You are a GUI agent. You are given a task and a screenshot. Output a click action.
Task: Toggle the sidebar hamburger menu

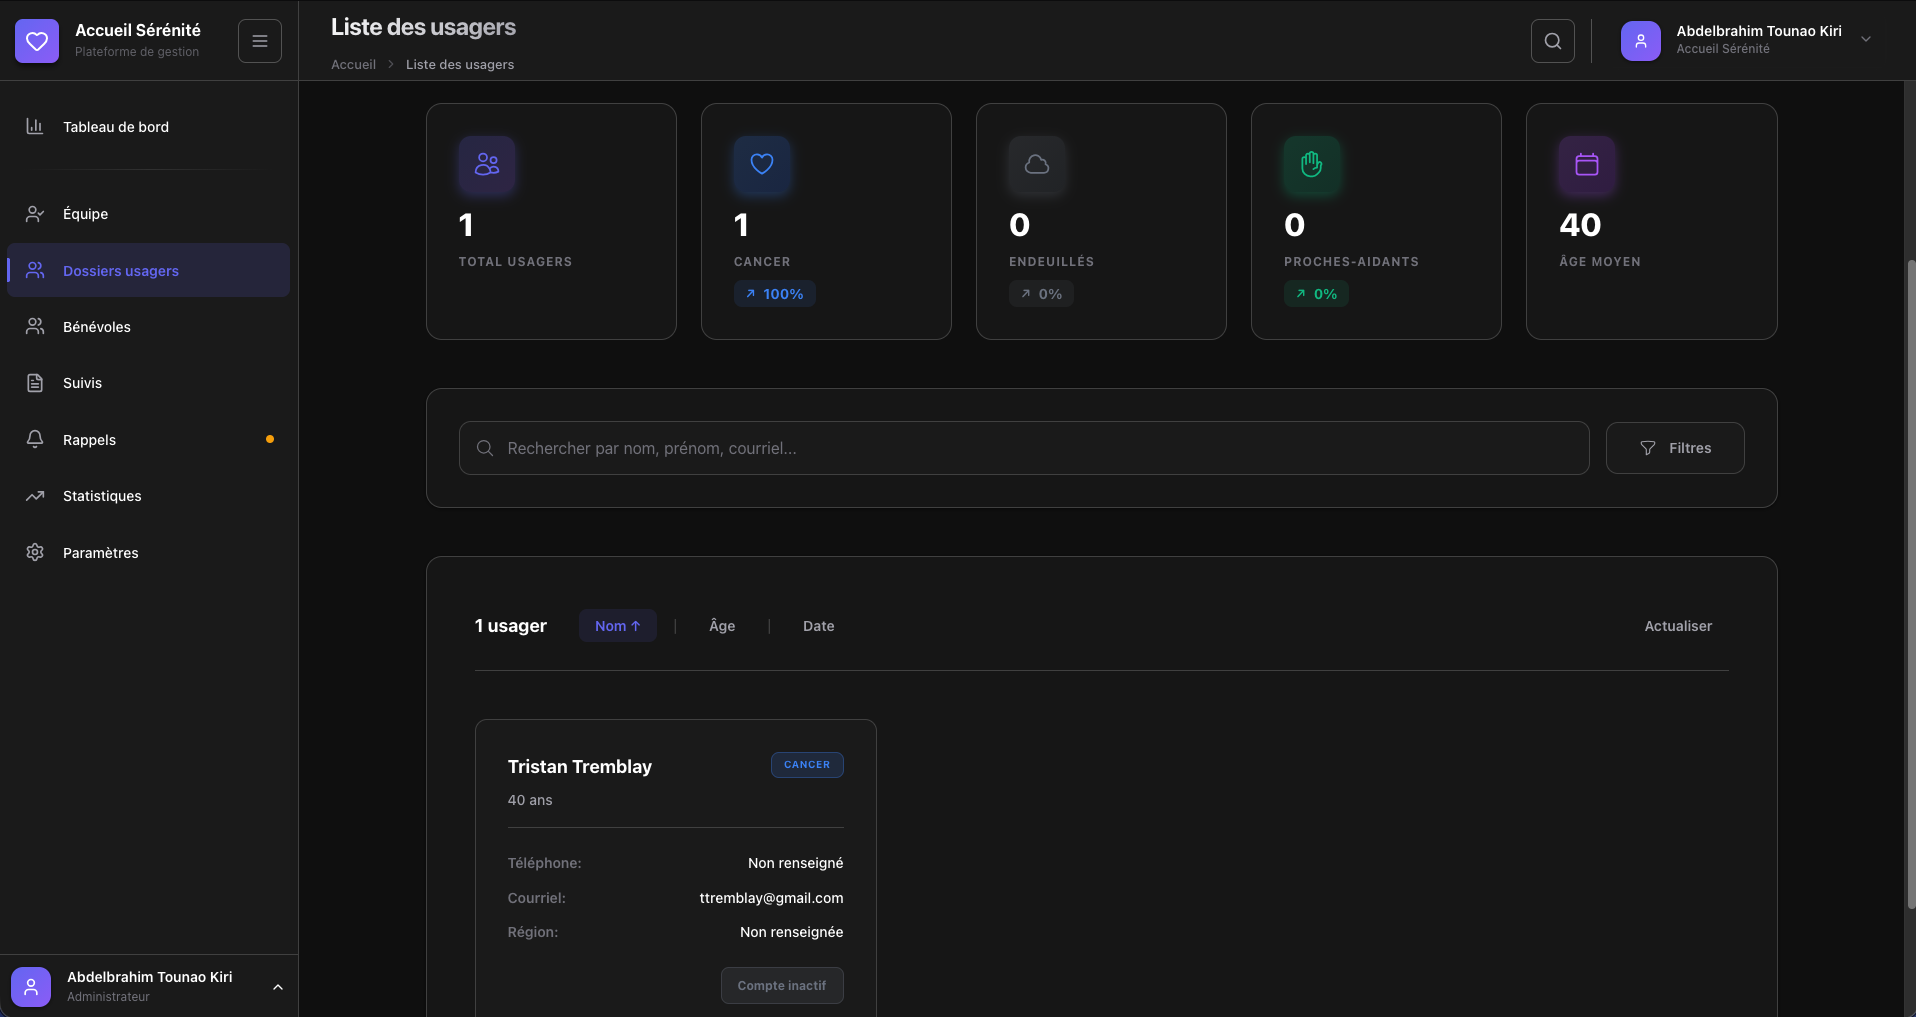pyautogui.click(x=260, y=41)
